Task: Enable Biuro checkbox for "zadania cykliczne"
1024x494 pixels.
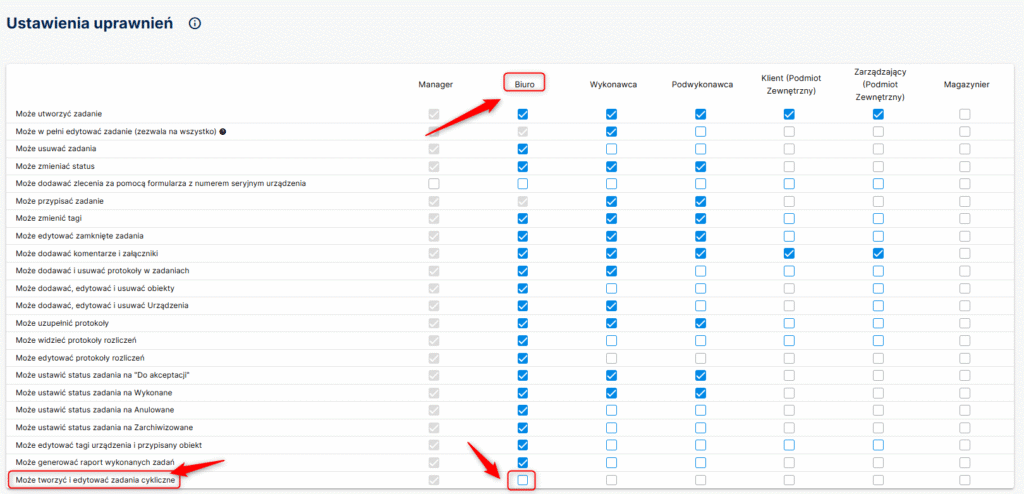Action: (x=522, y=481)
